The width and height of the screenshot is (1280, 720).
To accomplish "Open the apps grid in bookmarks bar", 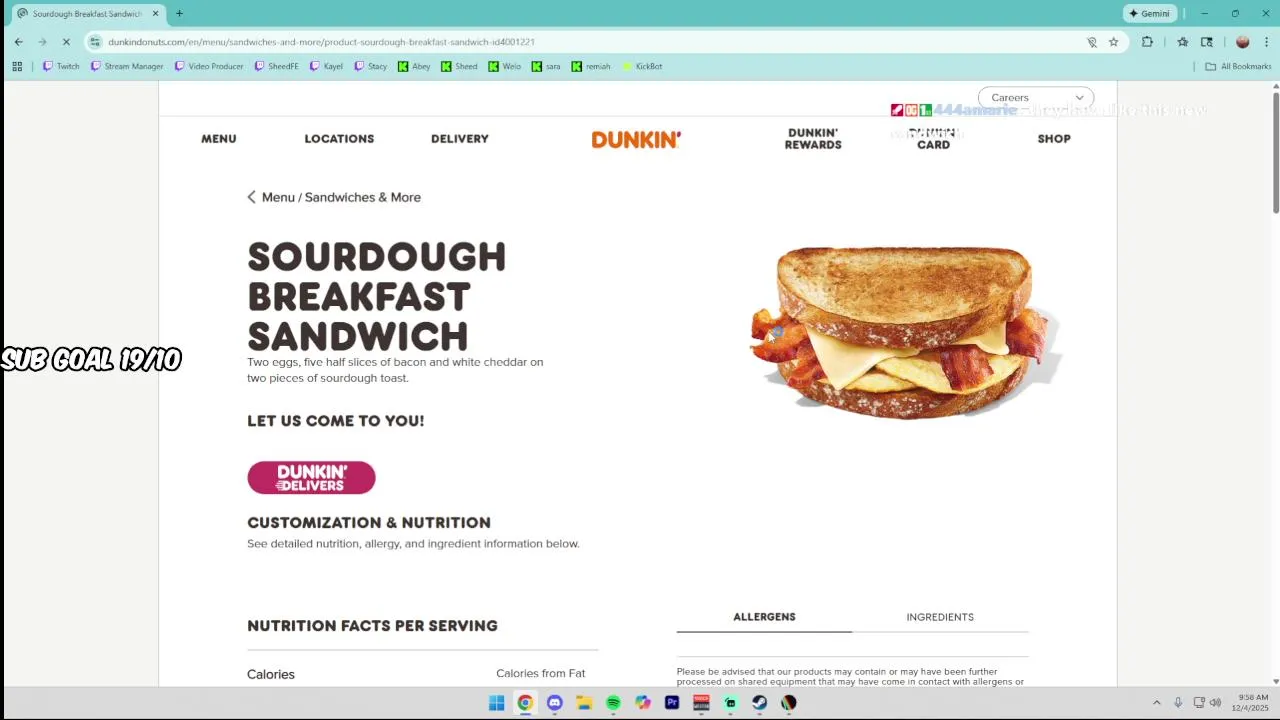I will [17, 66].
